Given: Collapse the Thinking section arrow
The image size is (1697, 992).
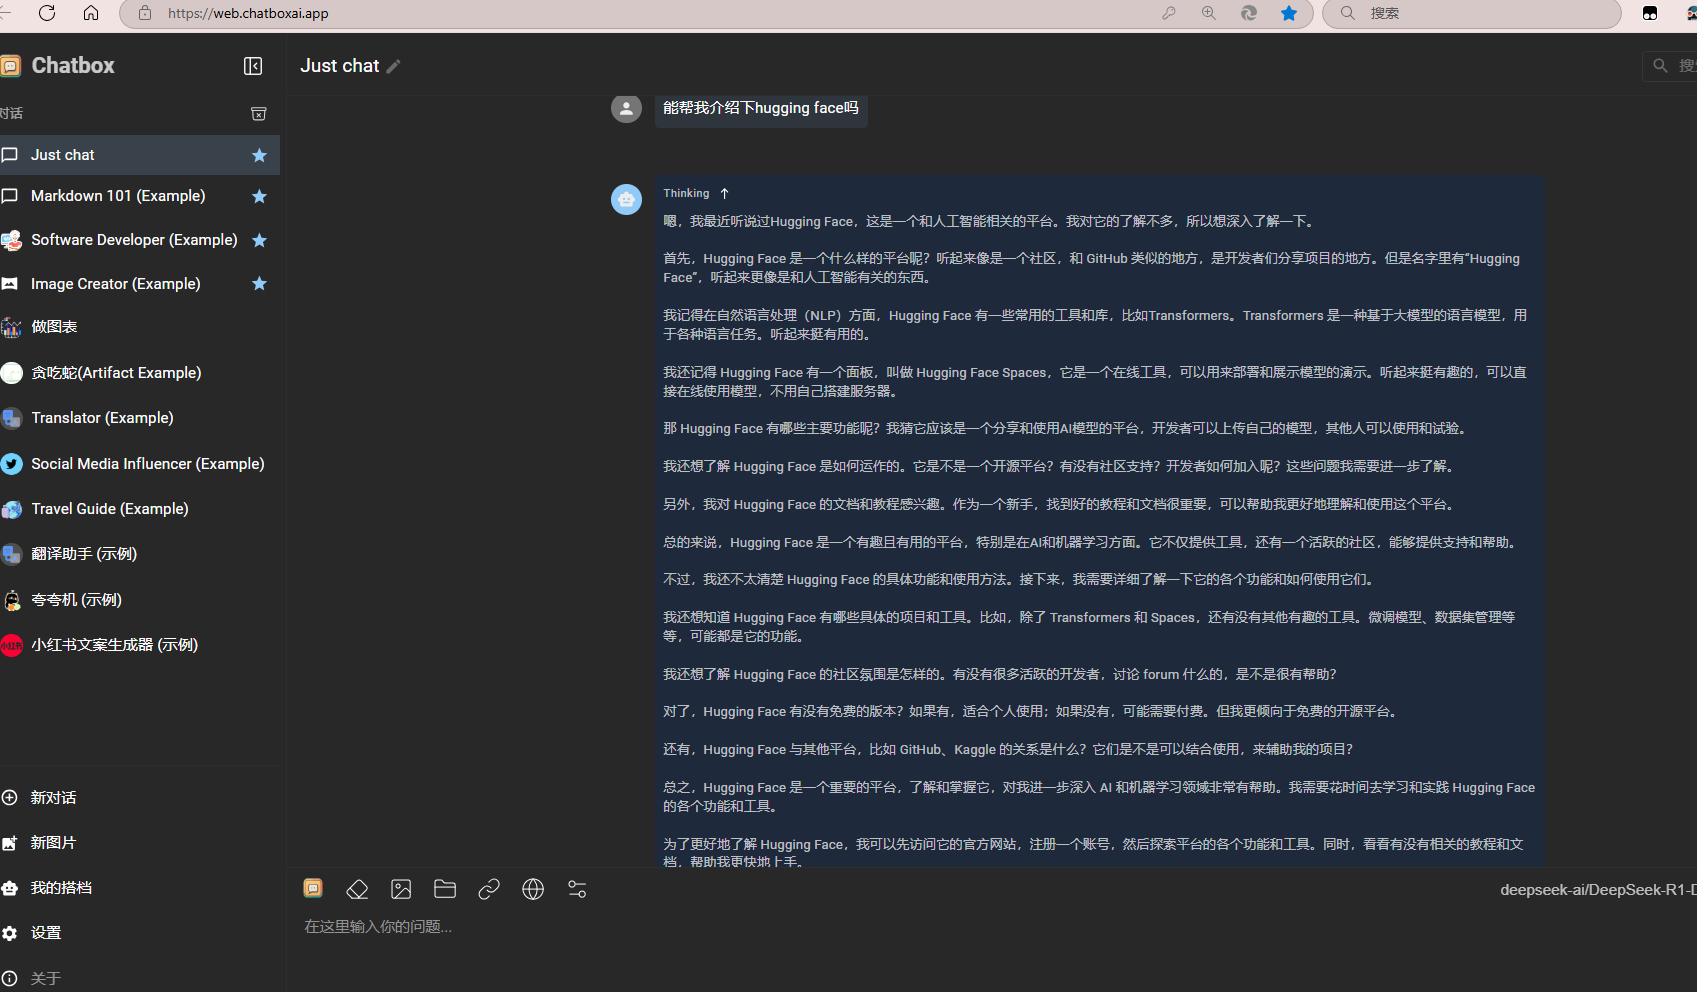Looking at the screenshot, I should click(725, 194).
